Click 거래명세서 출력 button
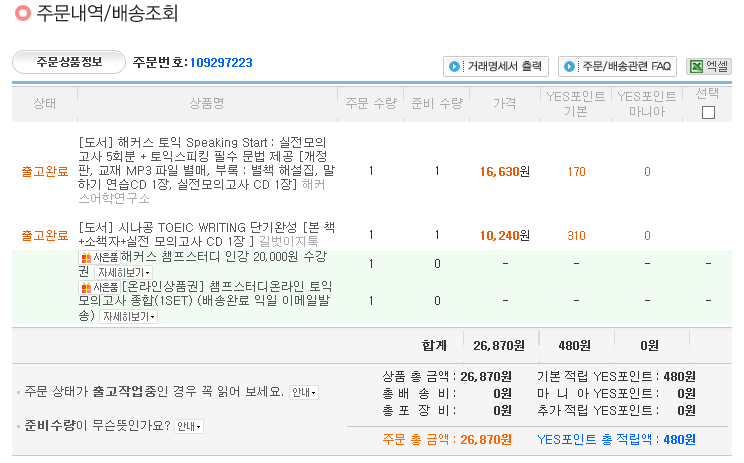Viewport: 744px width, 463px height. pyautogui.click(x=496, y=66)
